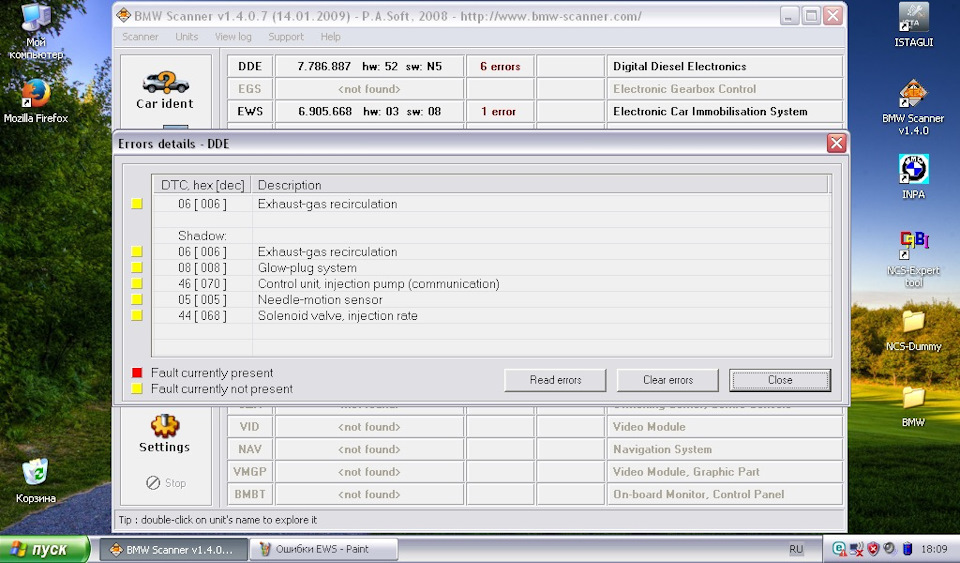This screenshot has height=563, width=960.
Task: Open INPA desktop shortcut
Action: point(913,169)
